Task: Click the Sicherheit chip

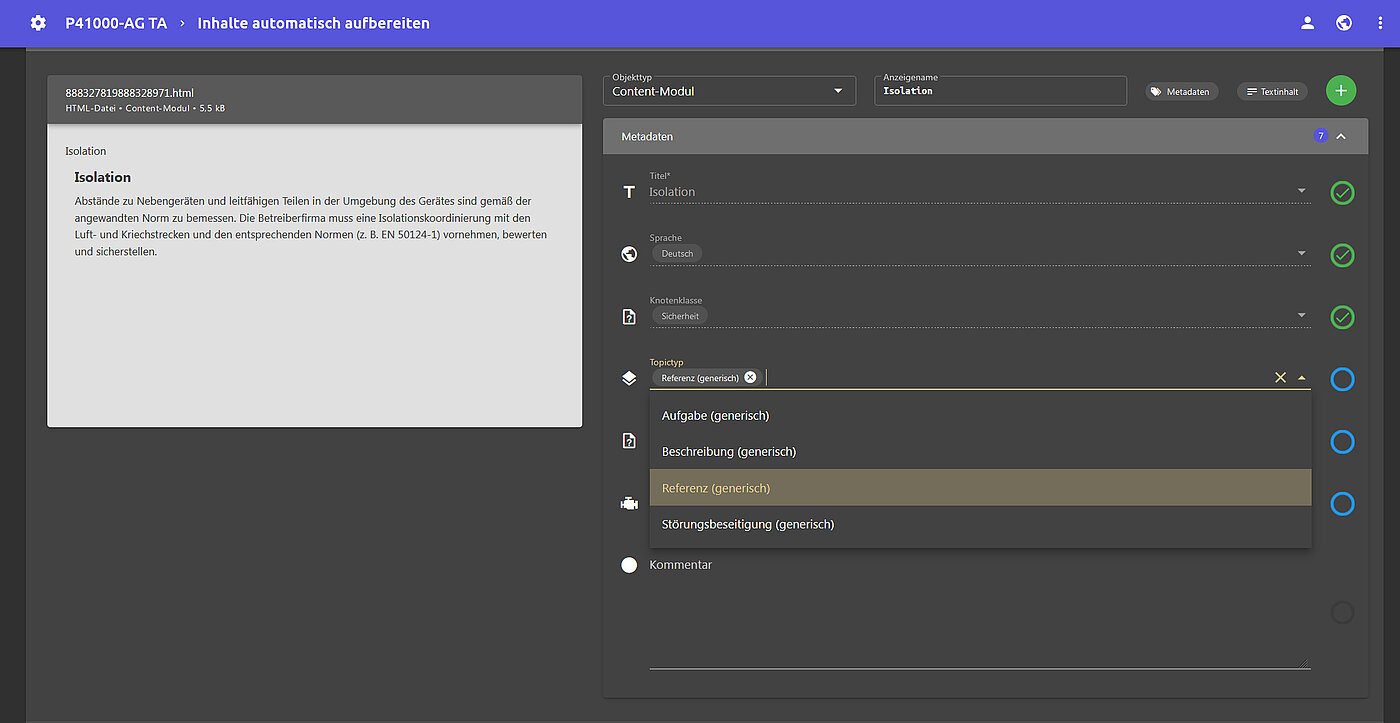Action: [x=680, y=315]
